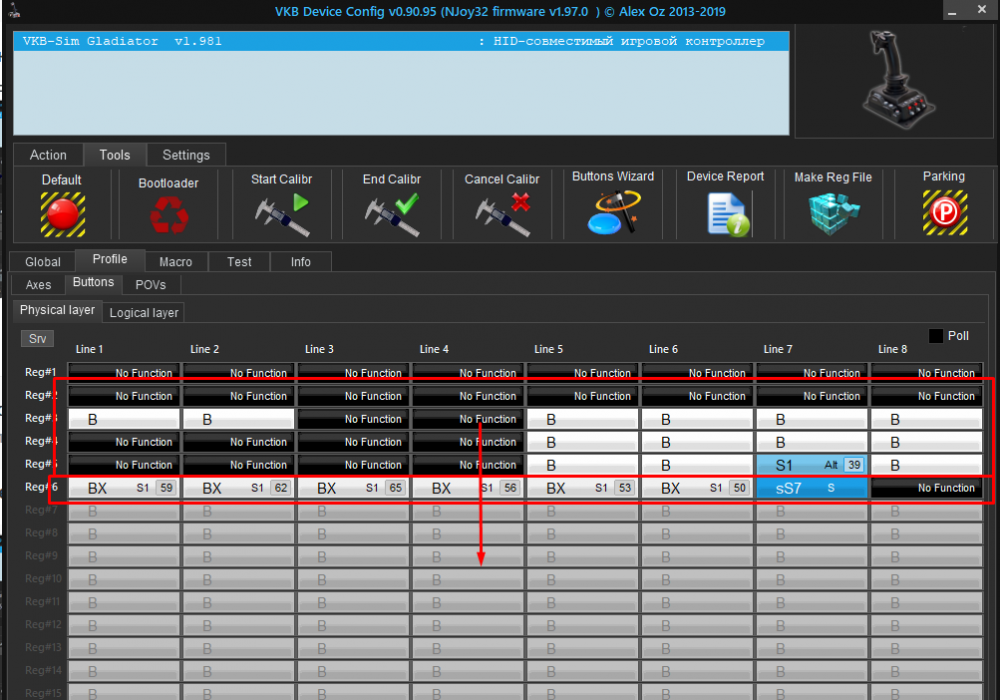This screenshot has height=700, width=1000.
Task: Launch the Buttons Wizard
Action: click(613, 213)
